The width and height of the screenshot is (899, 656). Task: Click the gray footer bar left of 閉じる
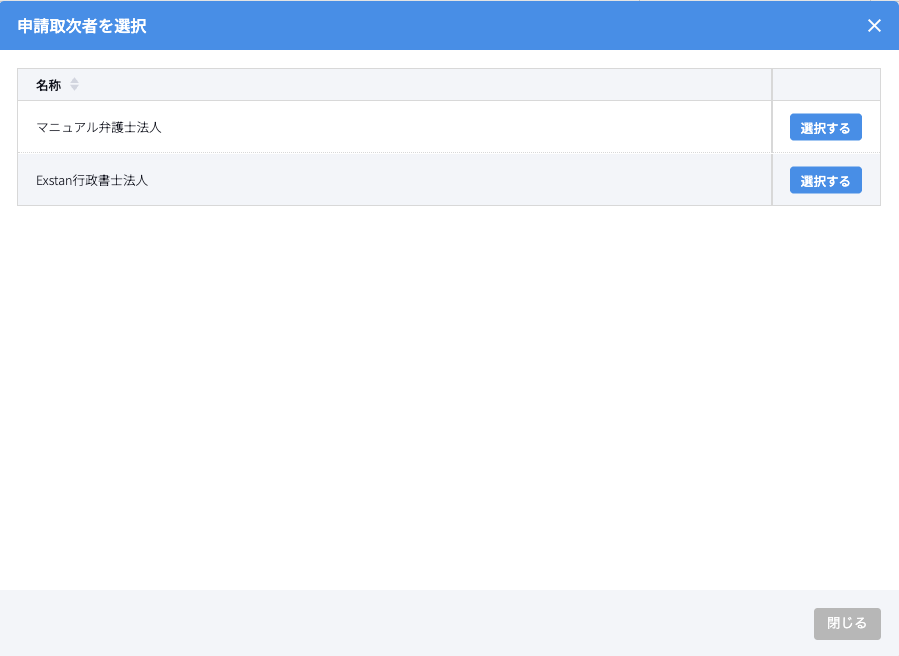coord(400,623)
